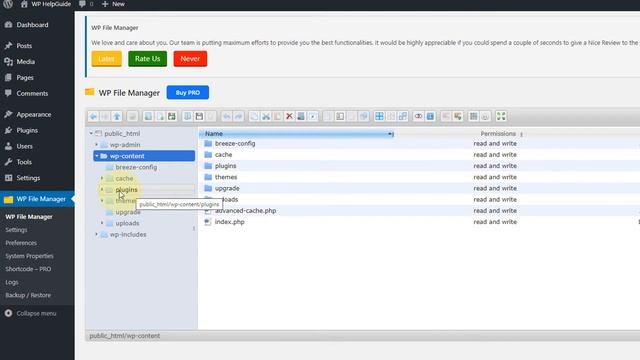
Task: Expand the uploads folder arrow in tree
Action: tap(102, 223)
